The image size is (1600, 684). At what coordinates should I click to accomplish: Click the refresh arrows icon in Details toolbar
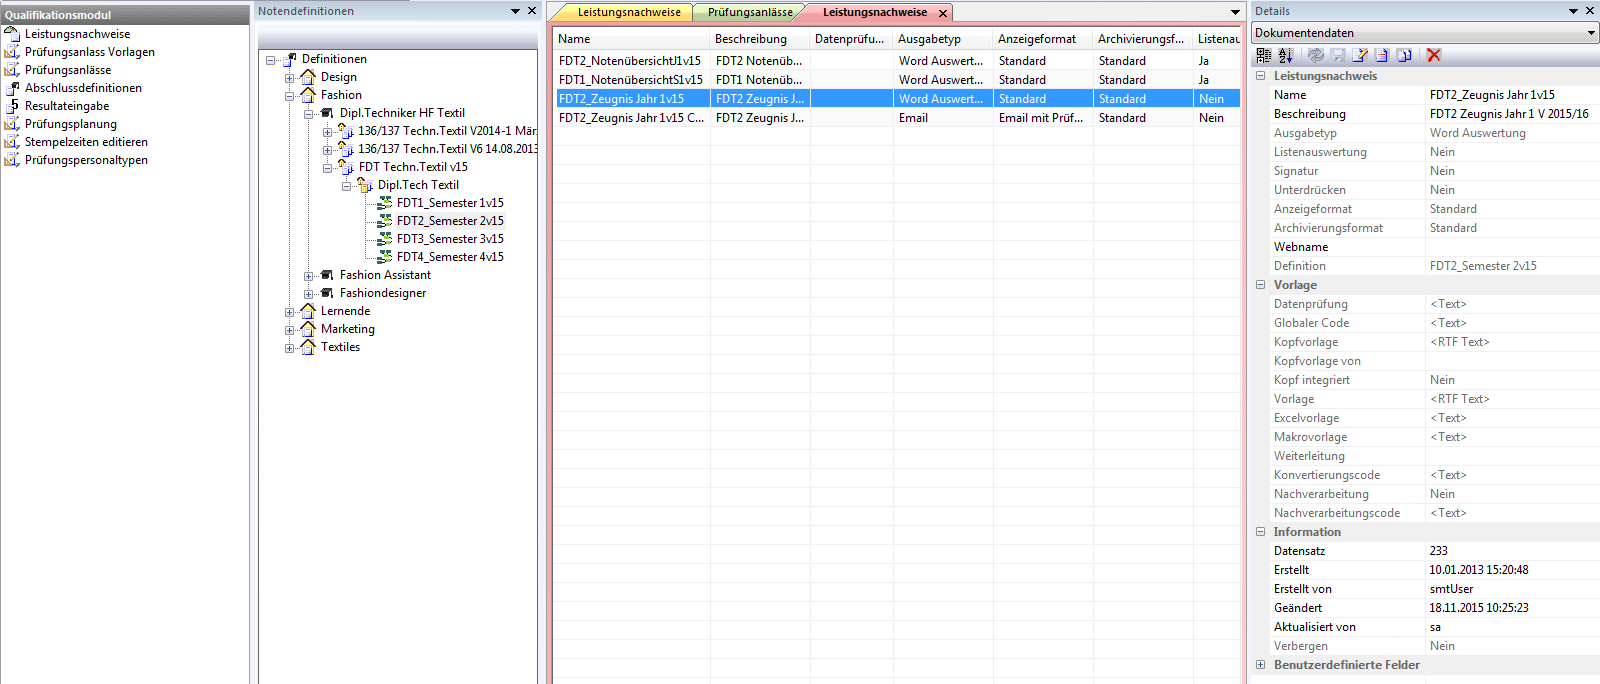coord(1315,56)
